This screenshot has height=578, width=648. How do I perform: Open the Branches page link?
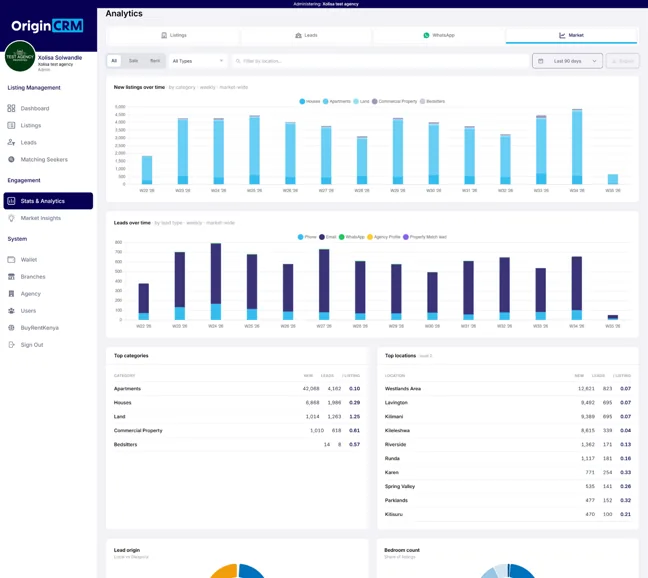pyautogui.click(x=33, y=276)
